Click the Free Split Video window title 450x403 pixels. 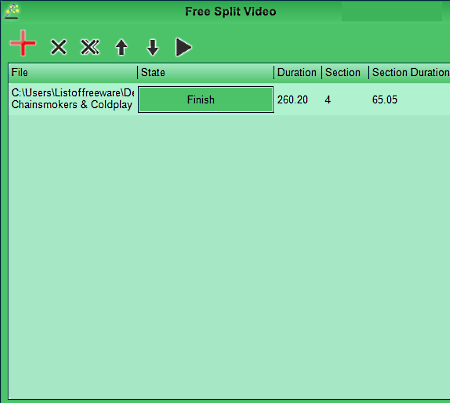coord(231,11)
